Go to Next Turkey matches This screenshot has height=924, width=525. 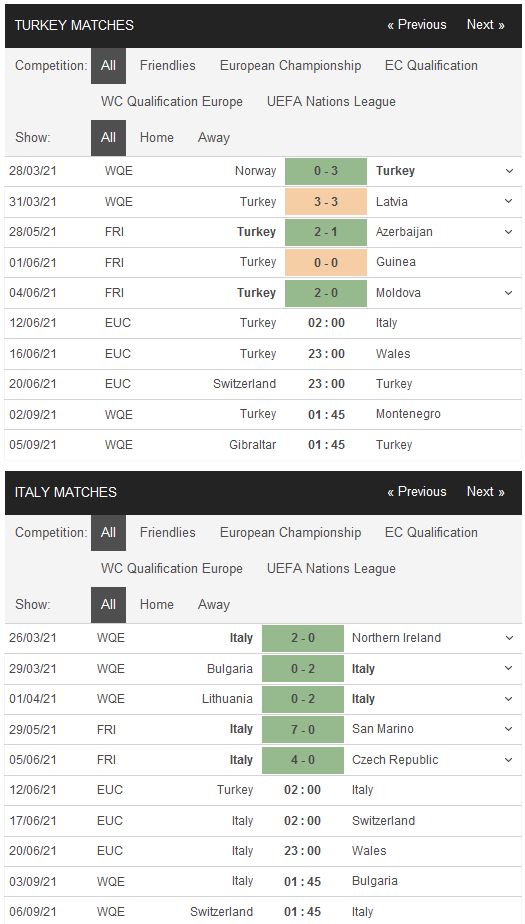click(x=486, y=25)
